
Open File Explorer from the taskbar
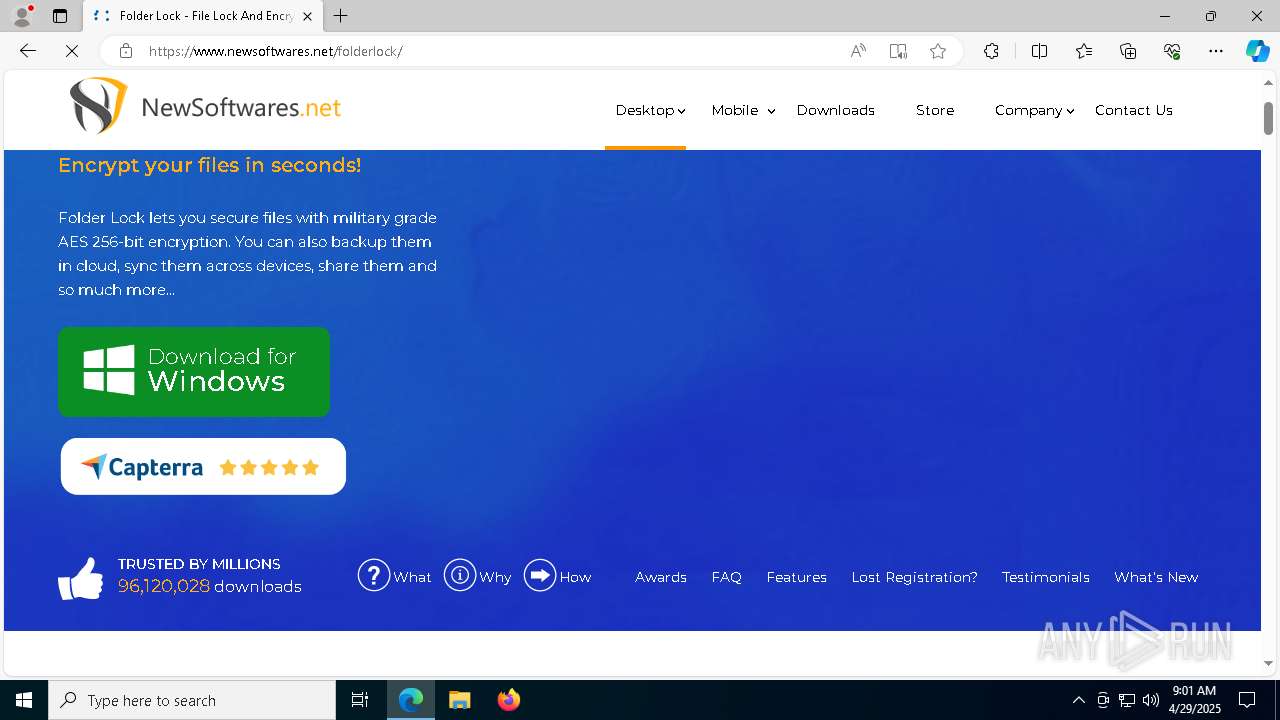[x=459, y=700]
